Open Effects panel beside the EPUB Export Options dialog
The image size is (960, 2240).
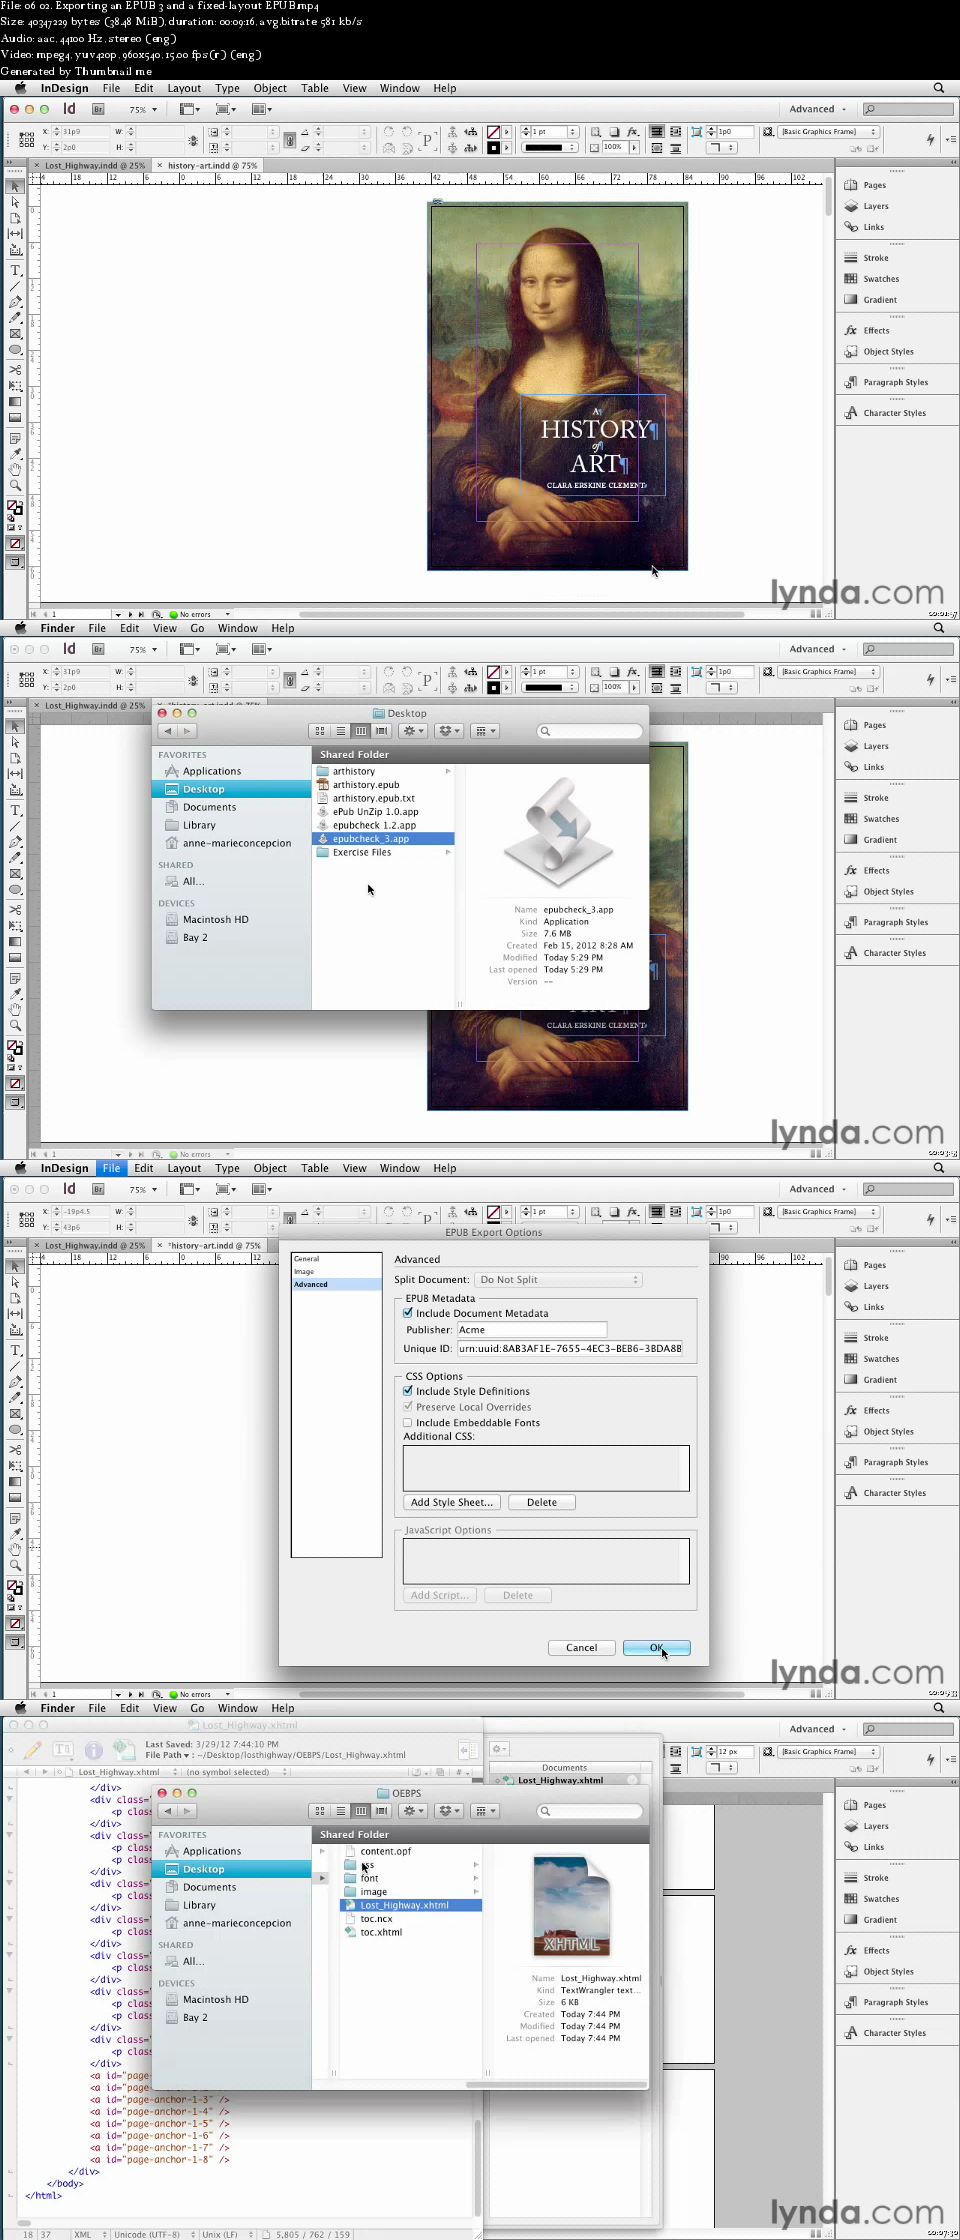coord(876,1411)
